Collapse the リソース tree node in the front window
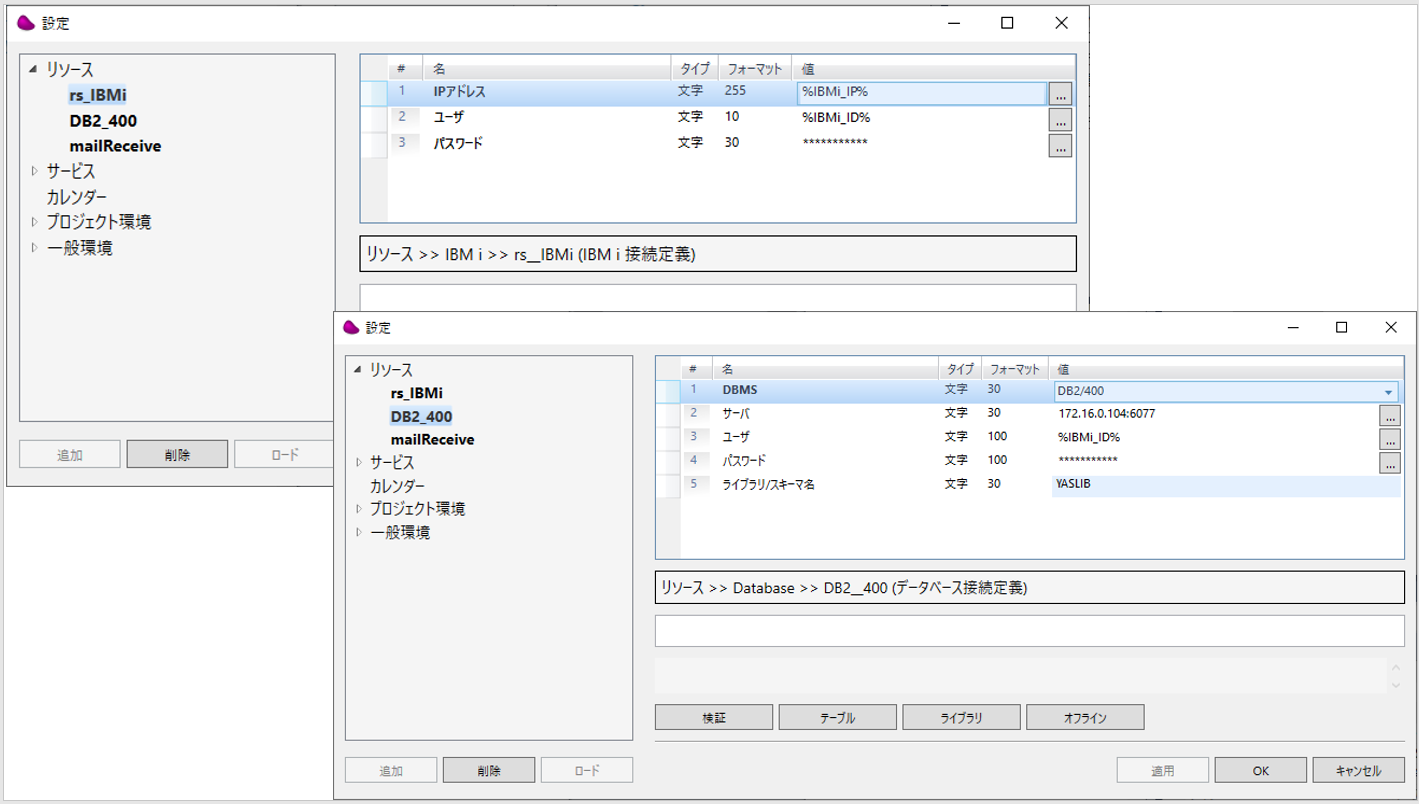Image resolution: width=1419 pixels, height=804 pixels. [x=358, y=370]
